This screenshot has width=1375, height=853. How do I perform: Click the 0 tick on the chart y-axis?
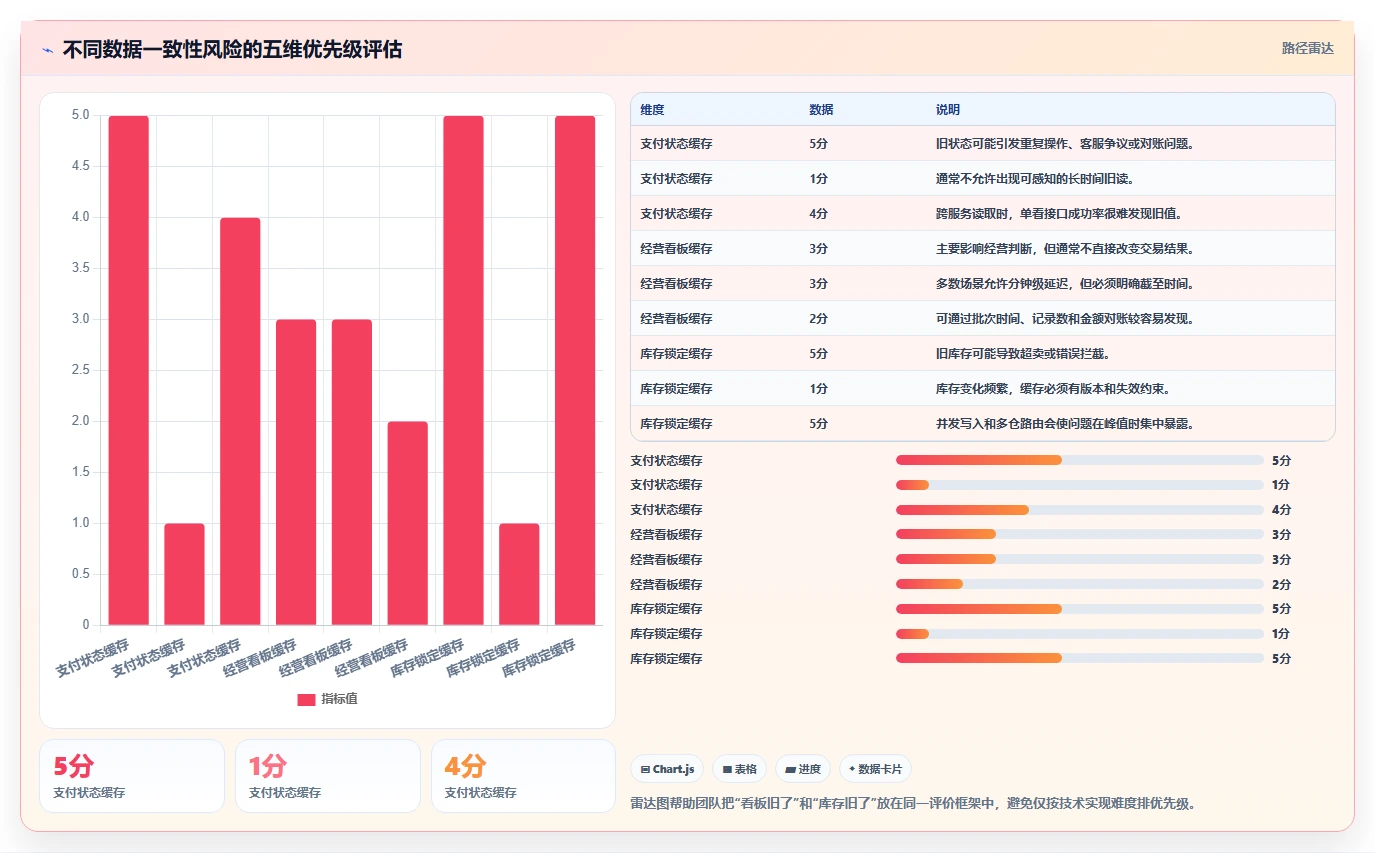tap(86, 625)
